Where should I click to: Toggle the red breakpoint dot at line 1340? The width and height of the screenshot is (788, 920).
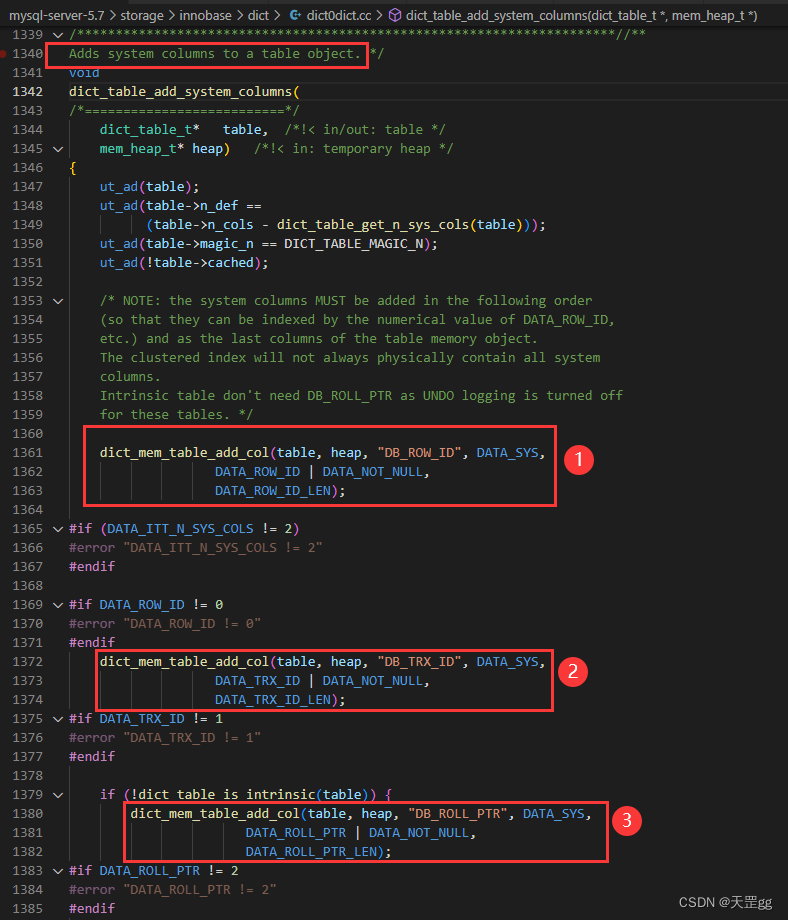point(3,54)
